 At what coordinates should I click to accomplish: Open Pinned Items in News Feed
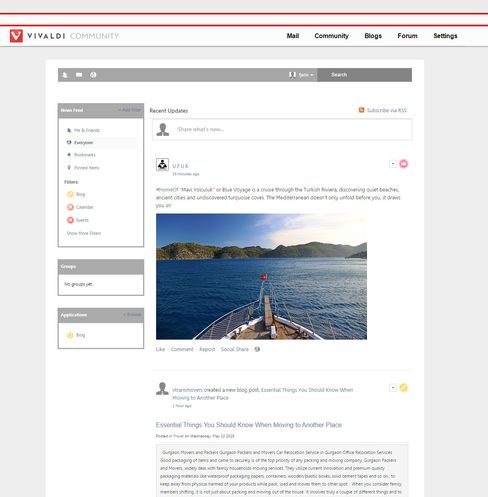click(x=86, y=168)
